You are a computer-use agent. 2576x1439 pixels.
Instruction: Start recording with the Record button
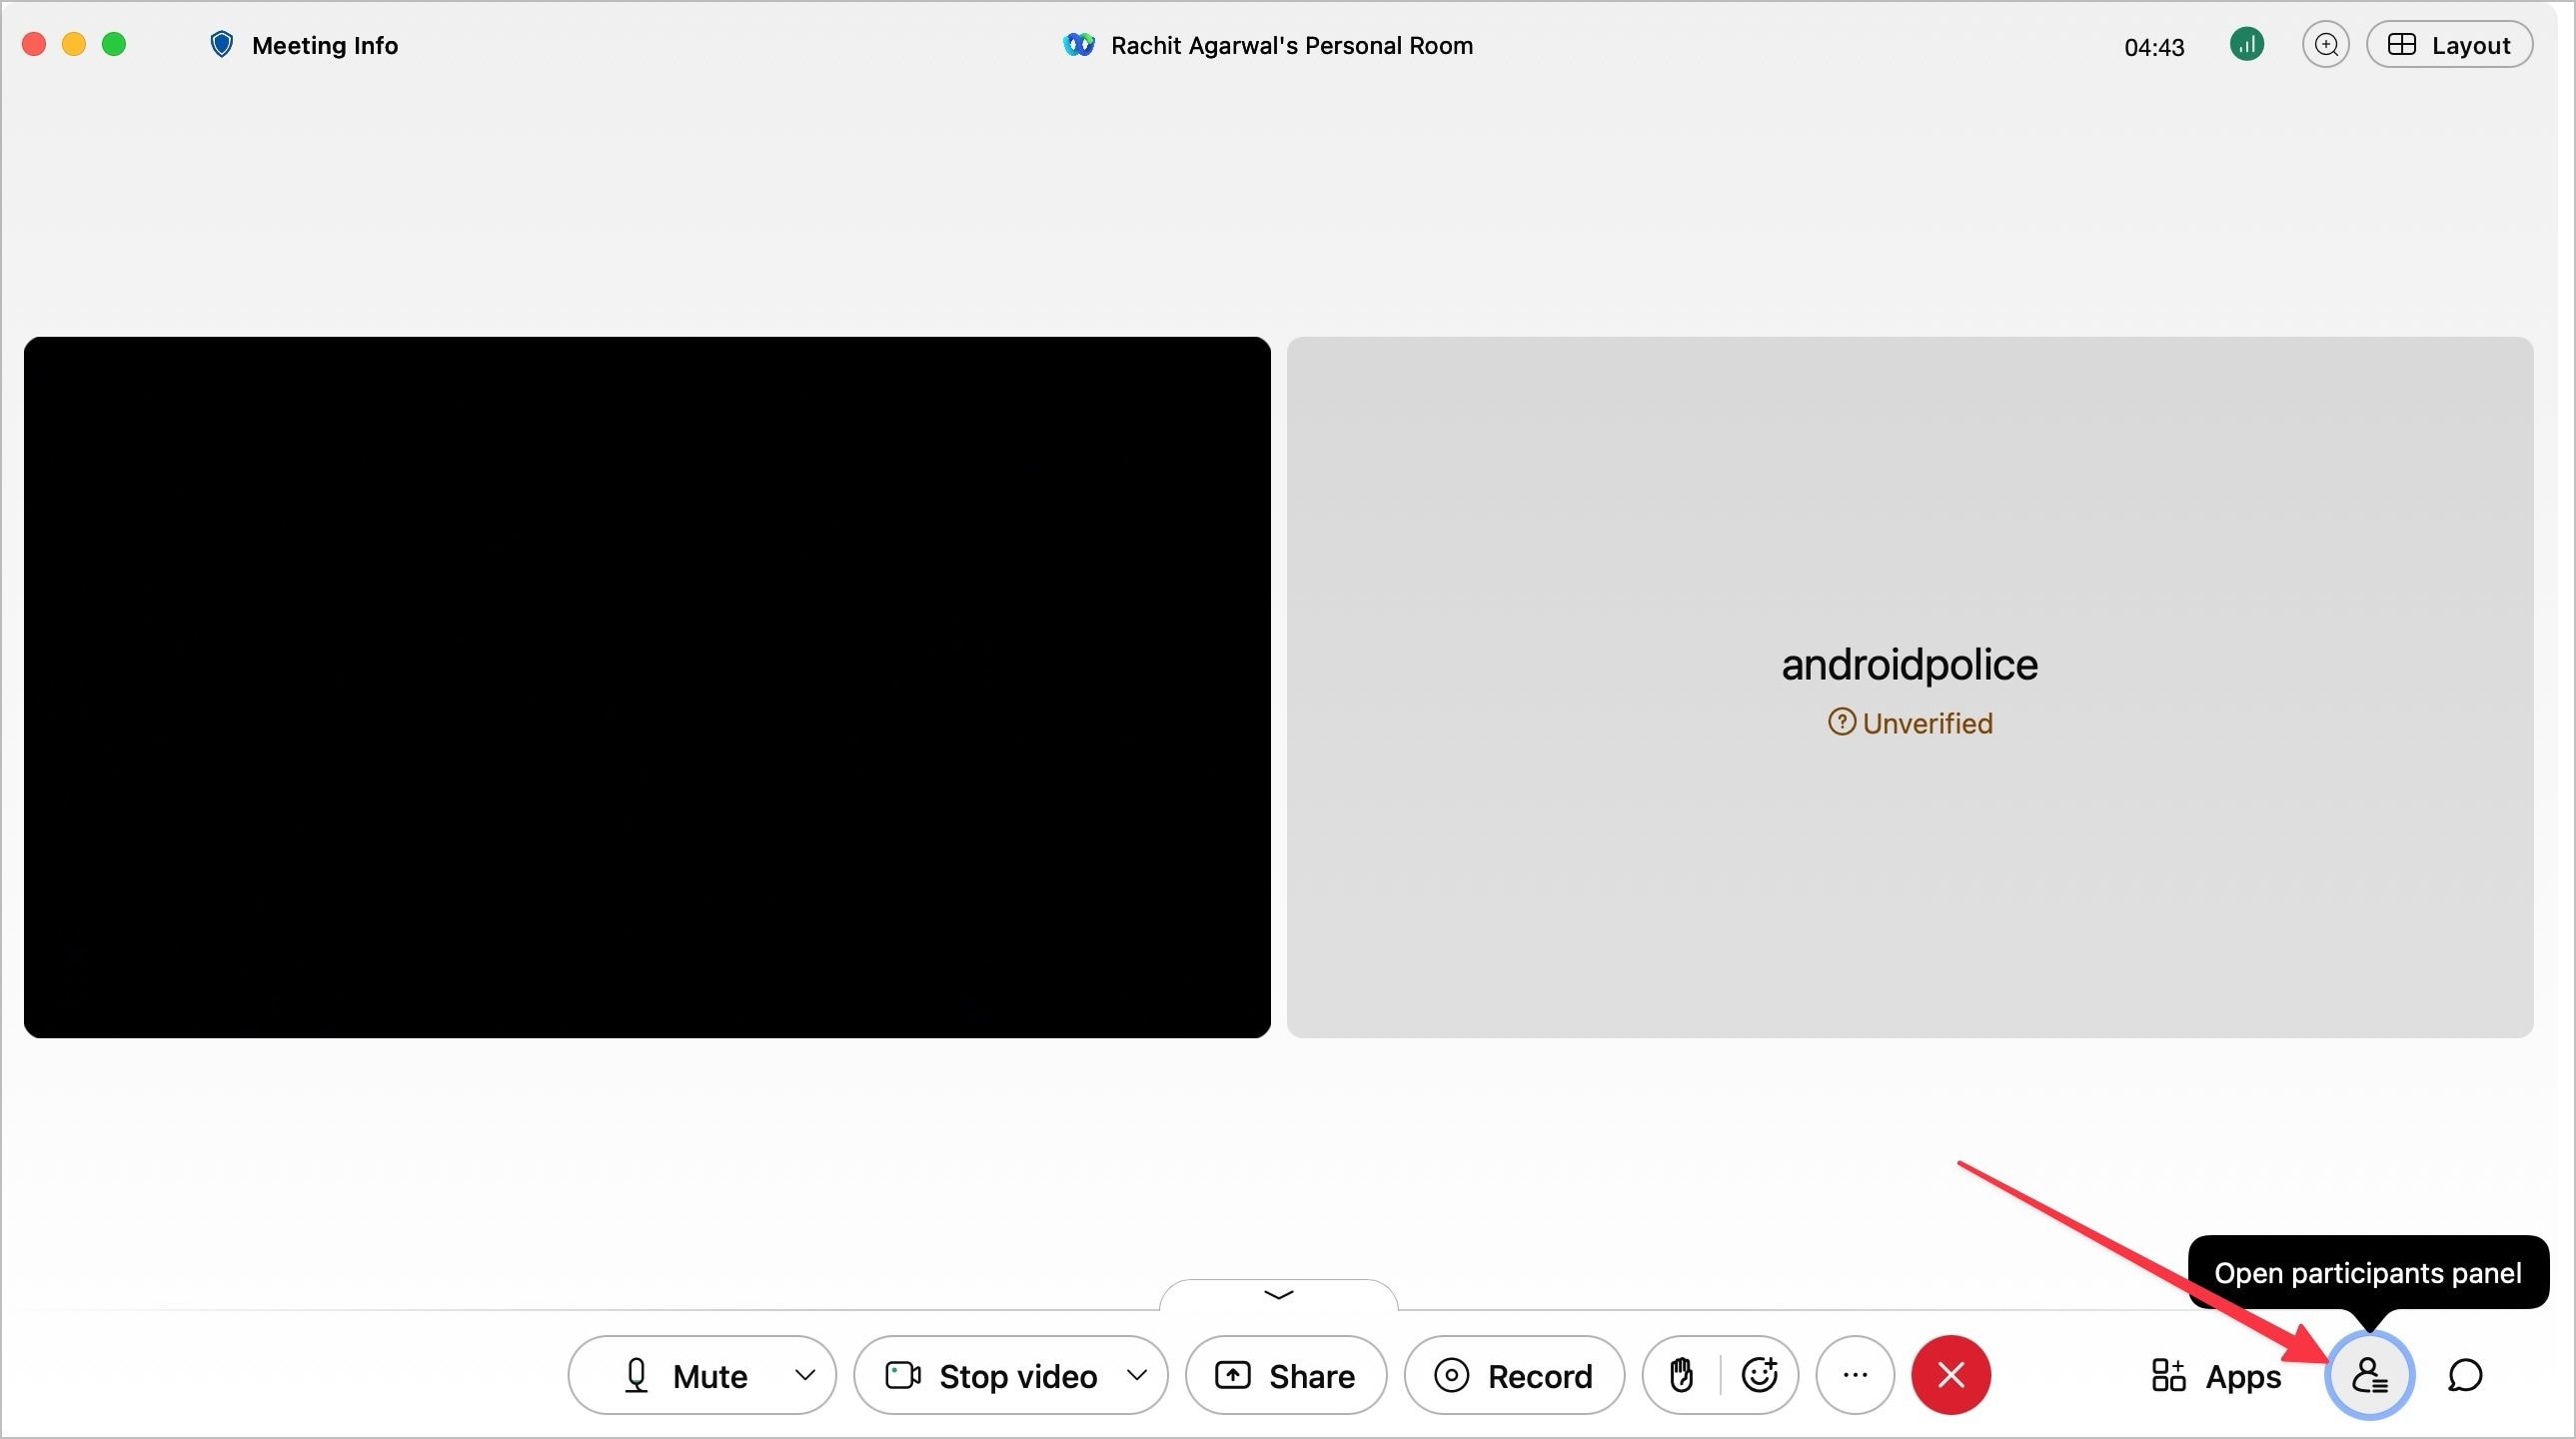[x=1513, y=1376]
